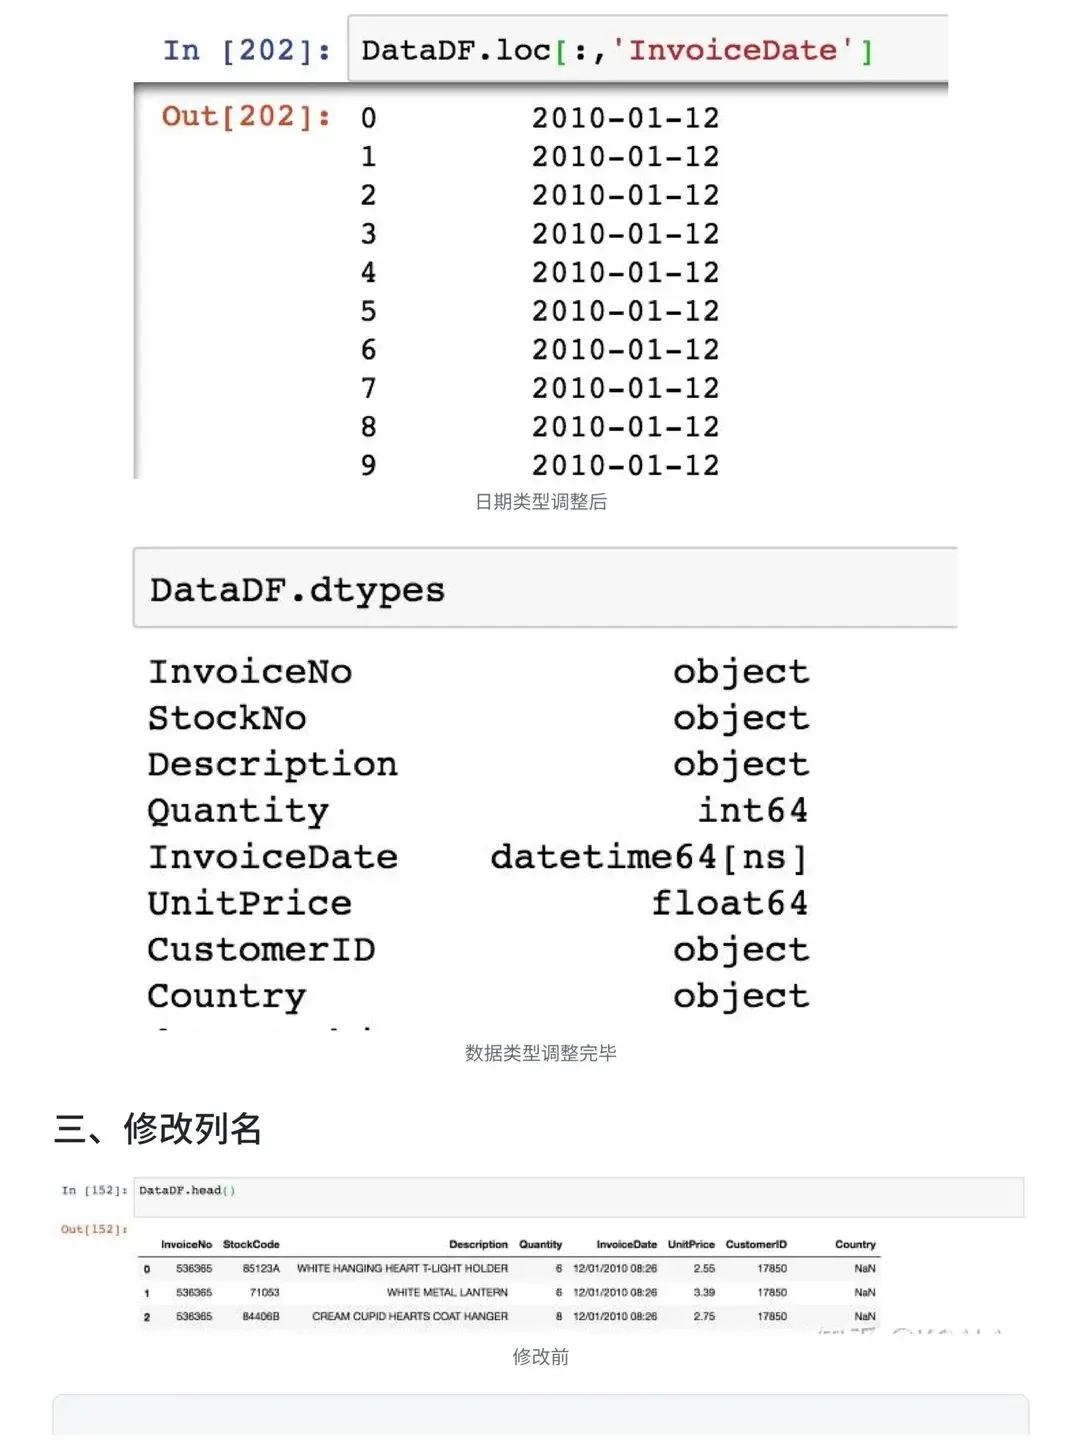Select the float64 dtype for UnitPrice

729,903
